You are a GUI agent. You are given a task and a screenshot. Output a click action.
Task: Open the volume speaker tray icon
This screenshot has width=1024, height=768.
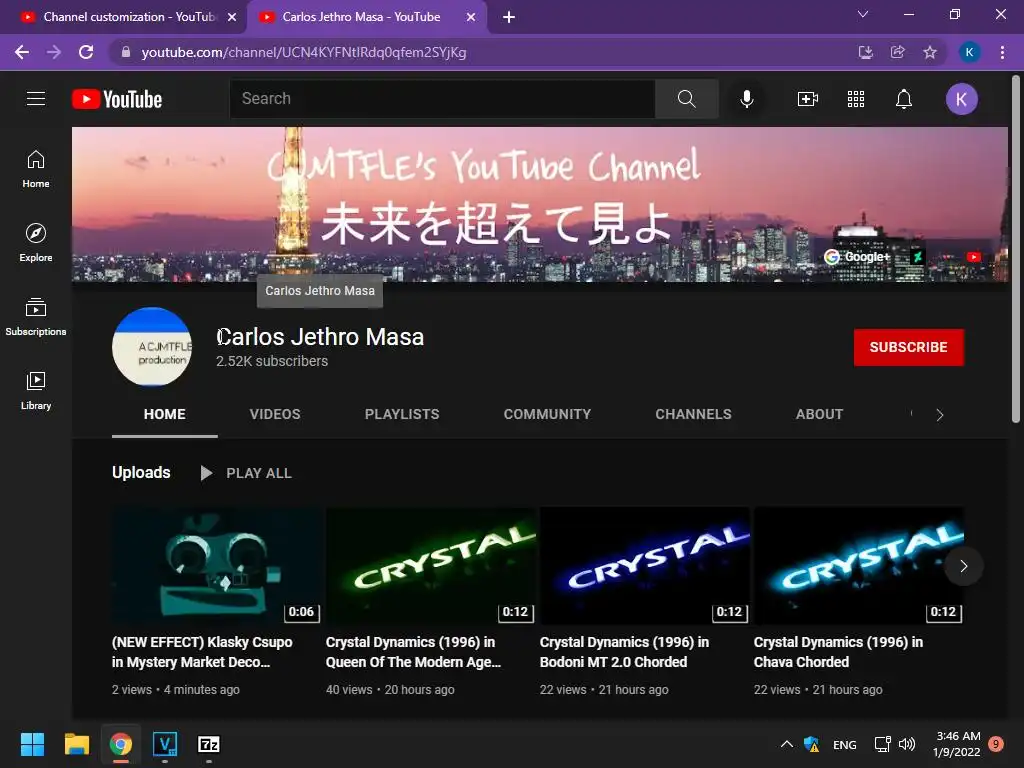click(906, 744)
